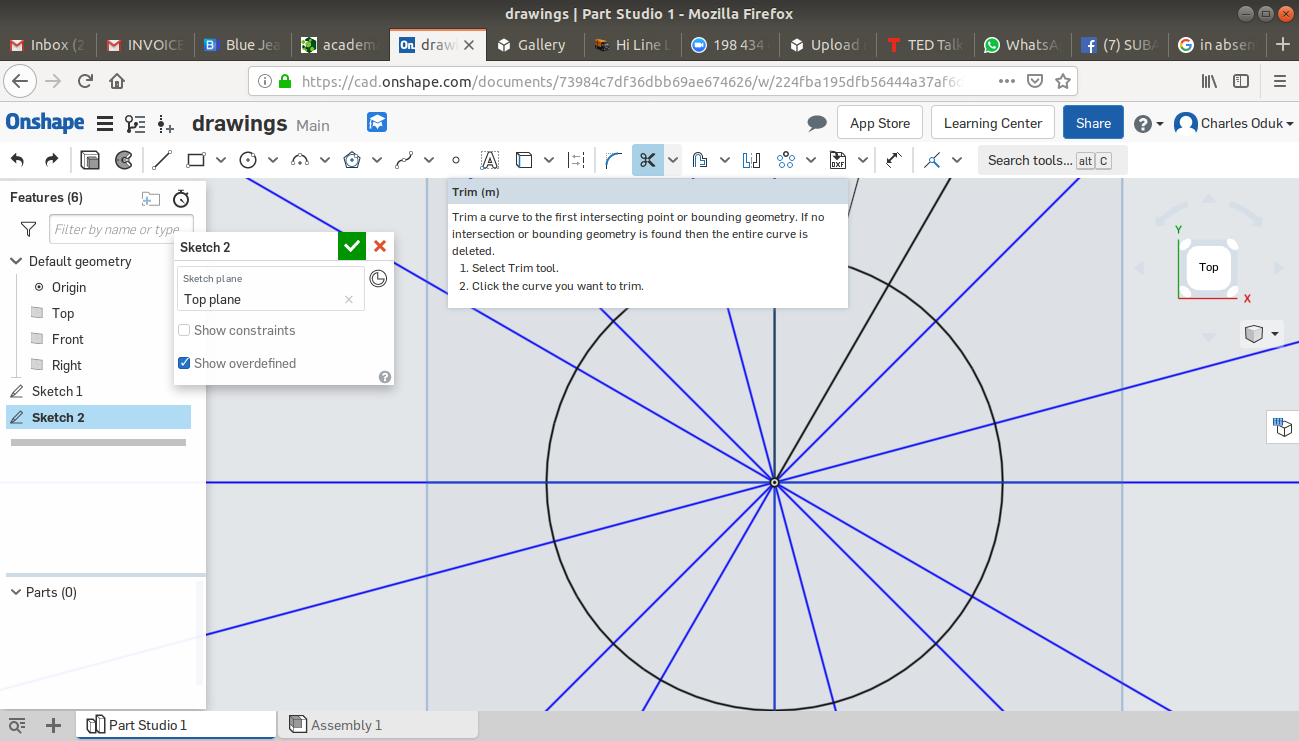Click the Use (project) tool icon
The image size is (1299, 741).
(524, 160)
